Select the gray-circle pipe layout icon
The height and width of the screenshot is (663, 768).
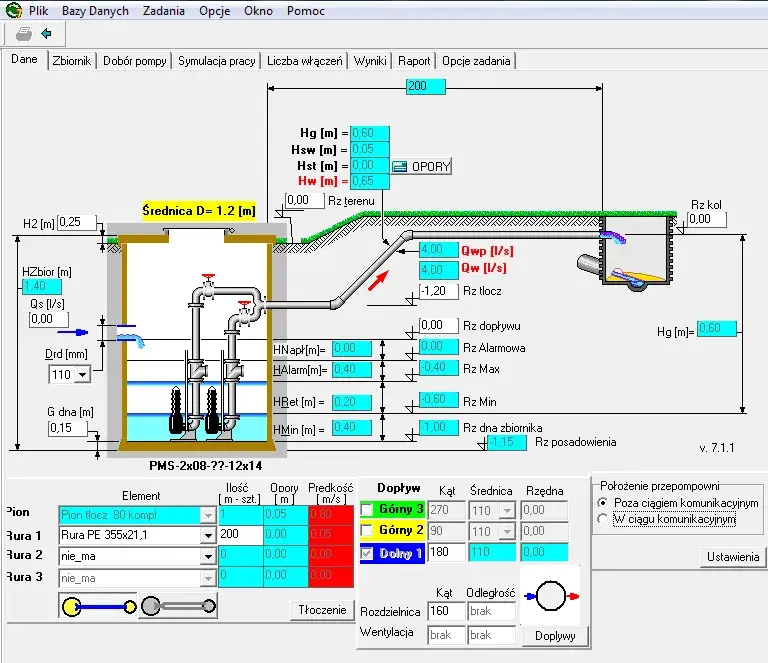click(178, 606)
